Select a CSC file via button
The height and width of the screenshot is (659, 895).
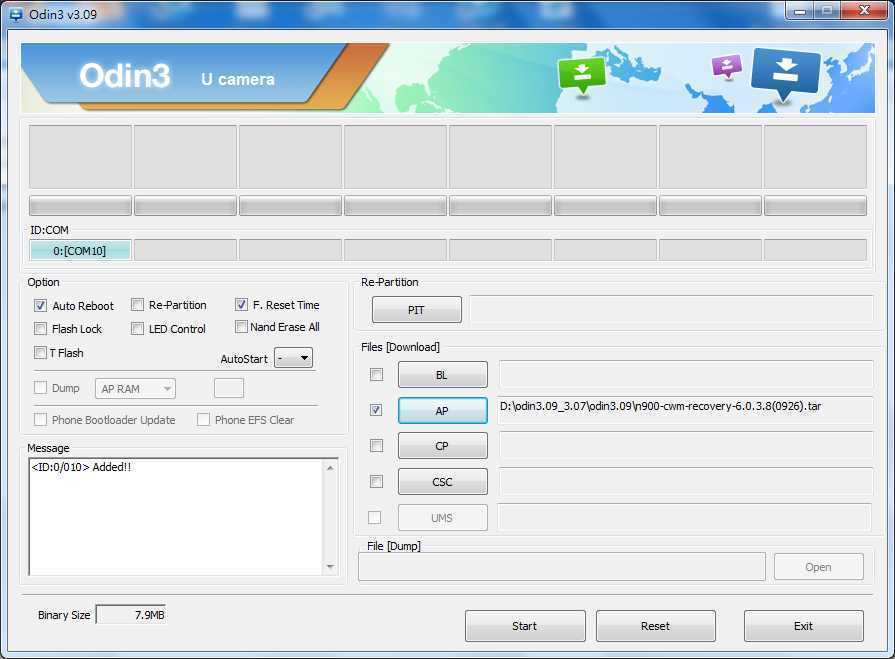point(442,482)
